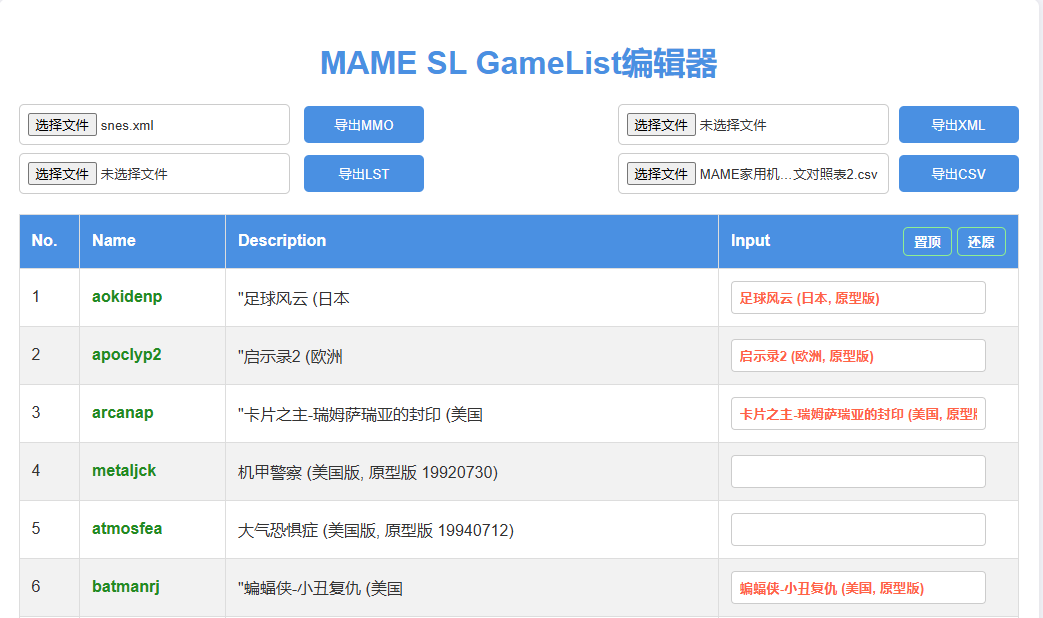1043x618 pixels.
Task: Click 选择文件 next to the 导出LST button
Action: point(62,173)
